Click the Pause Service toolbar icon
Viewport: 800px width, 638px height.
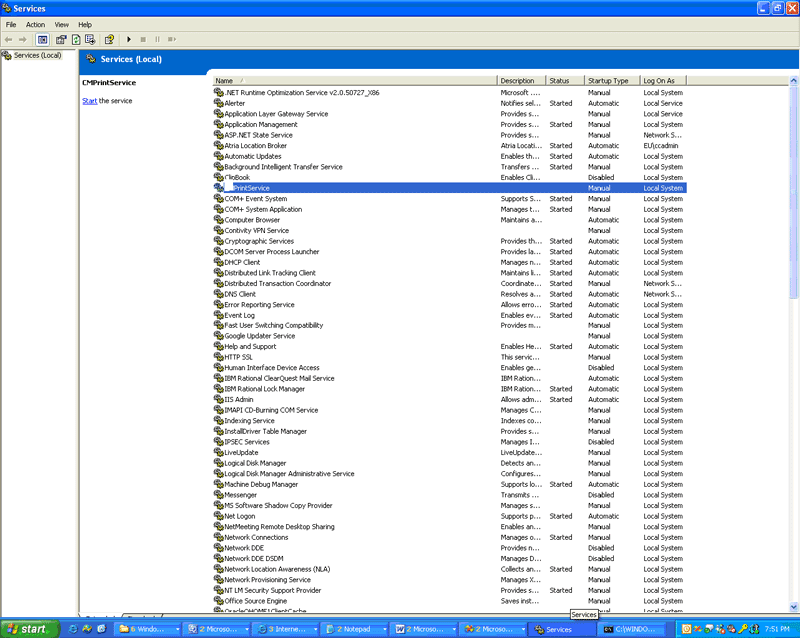[157, 39]
